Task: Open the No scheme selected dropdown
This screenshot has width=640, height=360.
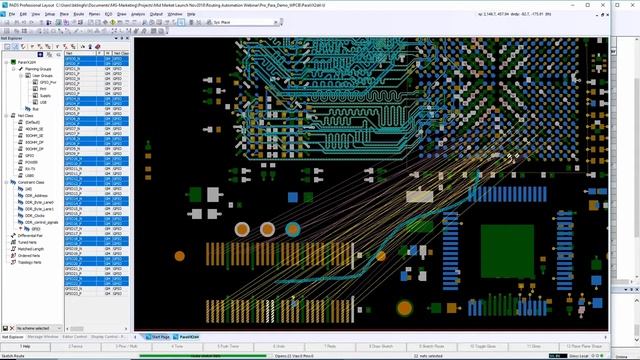Action: [x=39, y=328]
